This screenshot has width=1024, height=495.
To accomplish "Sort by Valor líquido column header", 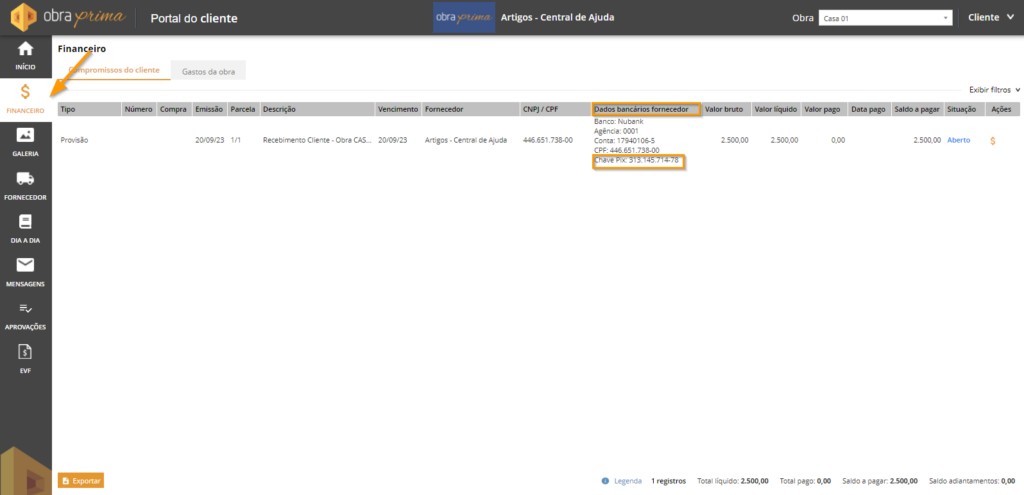I will click(x=776, y=110).
